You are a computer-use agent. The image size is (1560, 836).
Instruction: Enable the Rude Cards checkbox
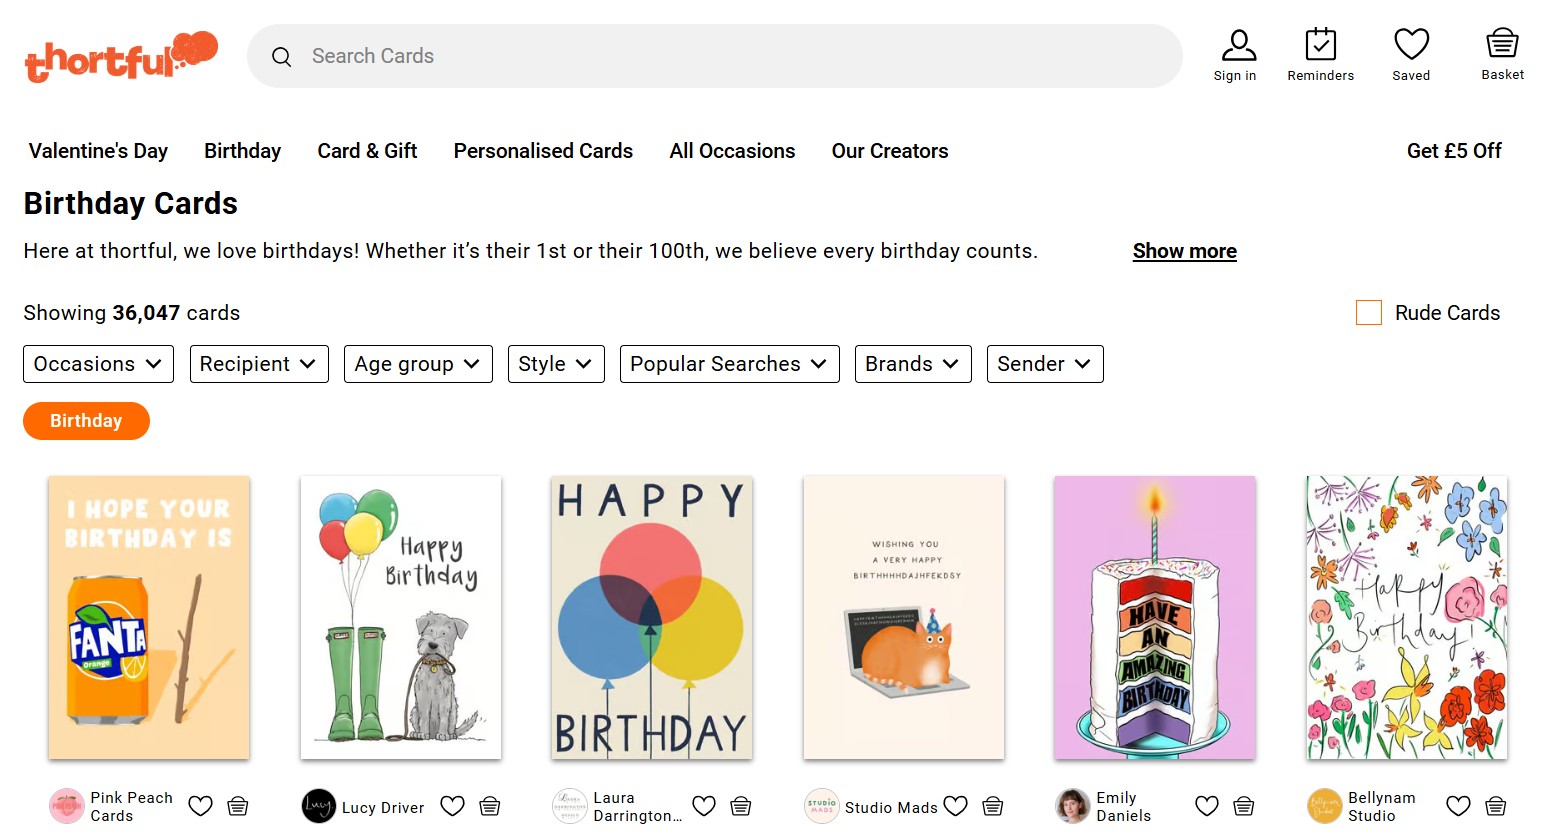[1369, 312]
